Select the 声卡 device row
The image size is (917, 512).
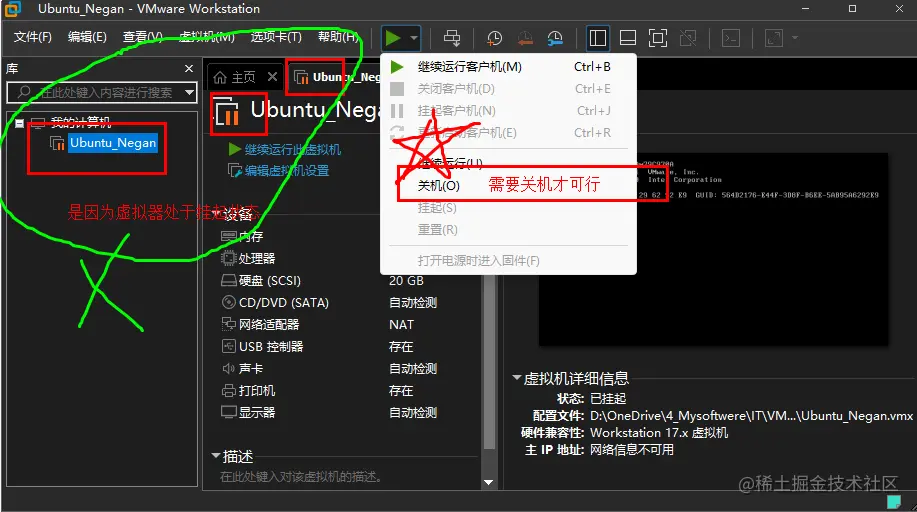click(x=349, y=369)
